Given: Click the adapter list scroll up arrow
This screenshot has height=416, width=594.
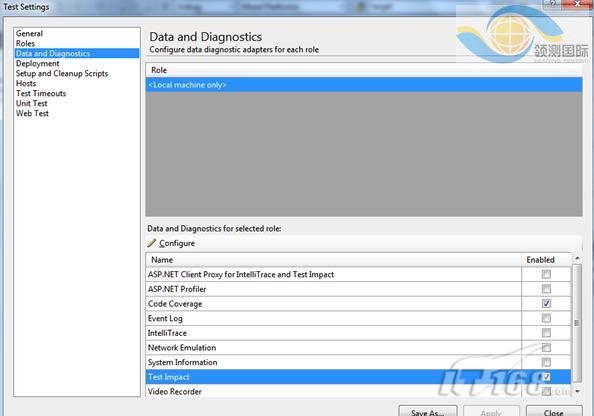Looking at the screenshot, I should click(x=577, y=258).
